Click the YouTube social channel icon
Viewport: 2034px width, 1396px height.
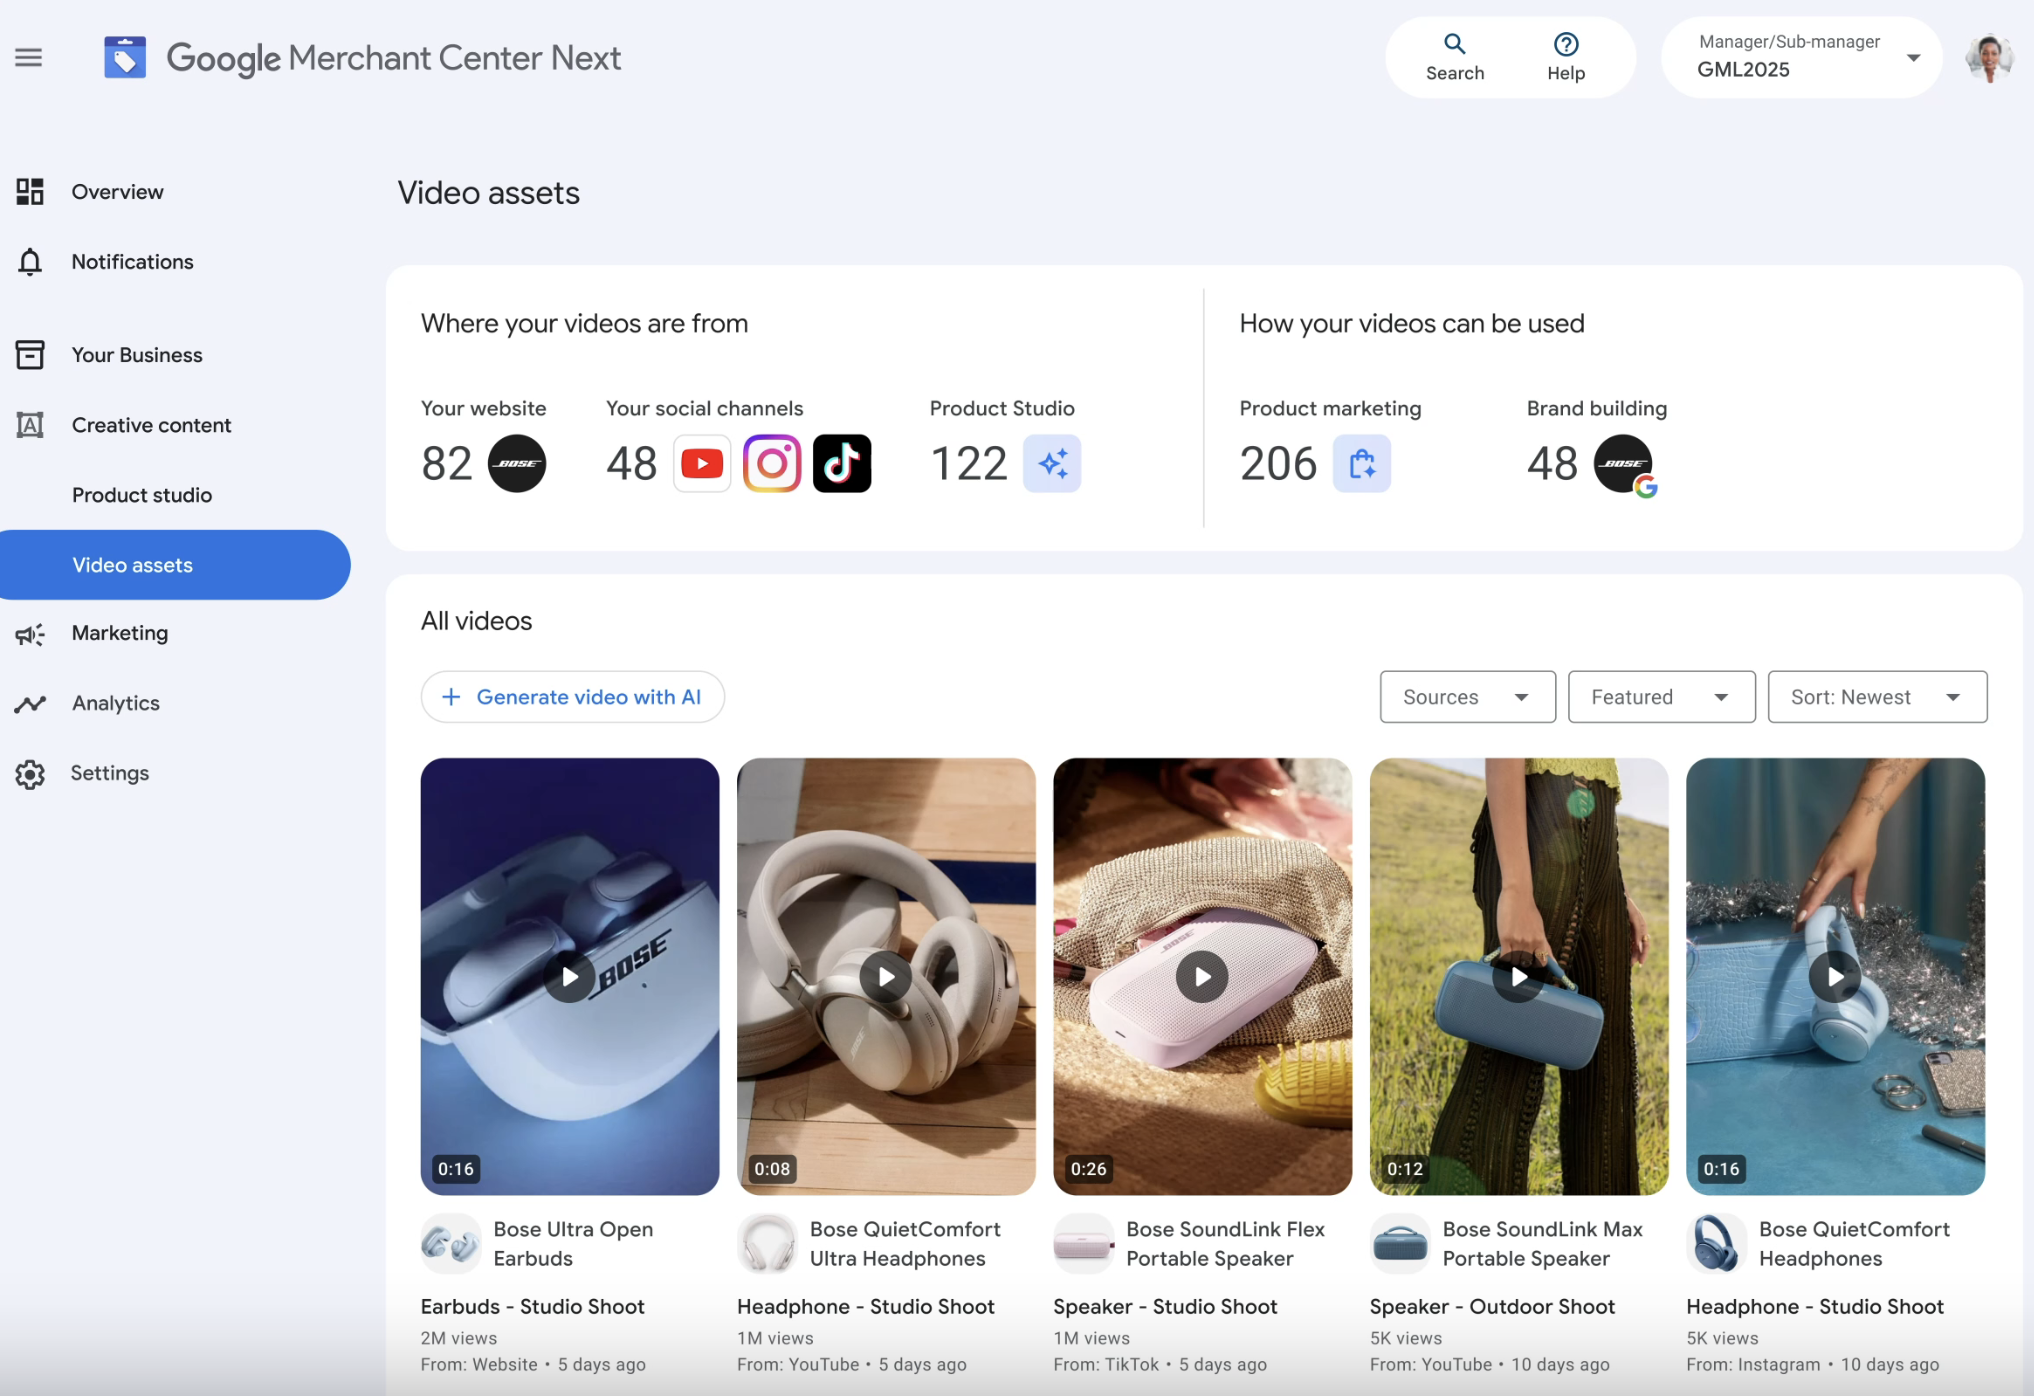(x=702, y=463)
